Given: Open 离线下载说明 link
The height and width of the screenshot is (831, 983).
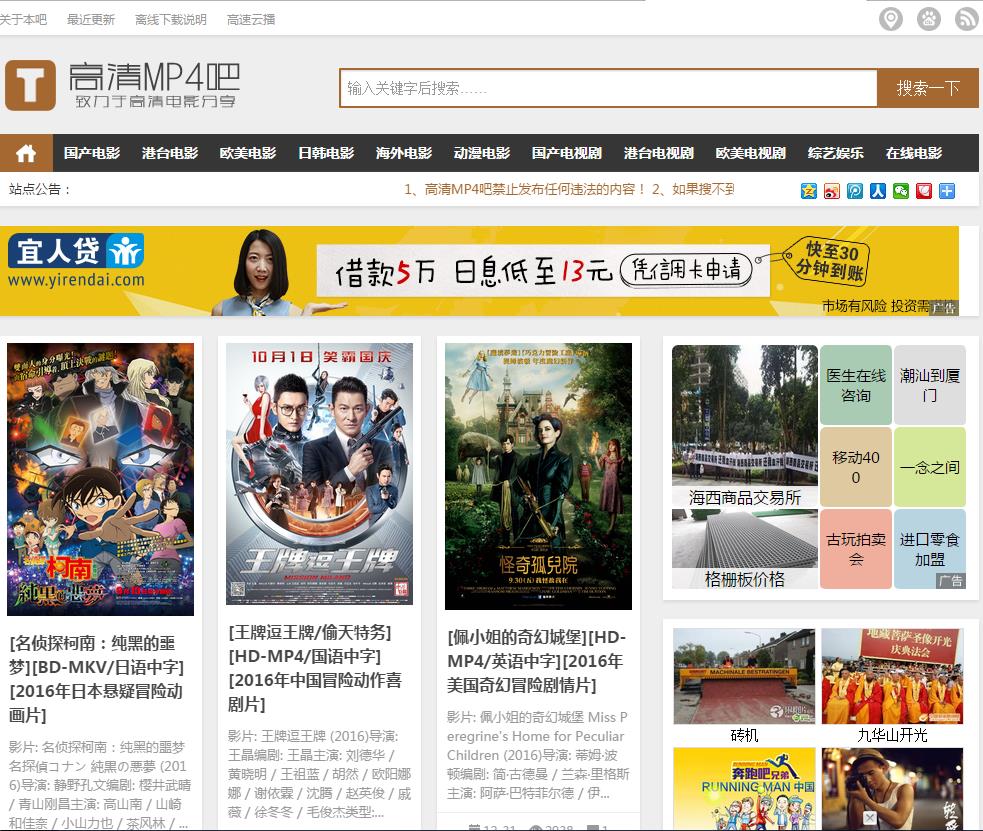Looking at the screenshot, I should point(171,19).
